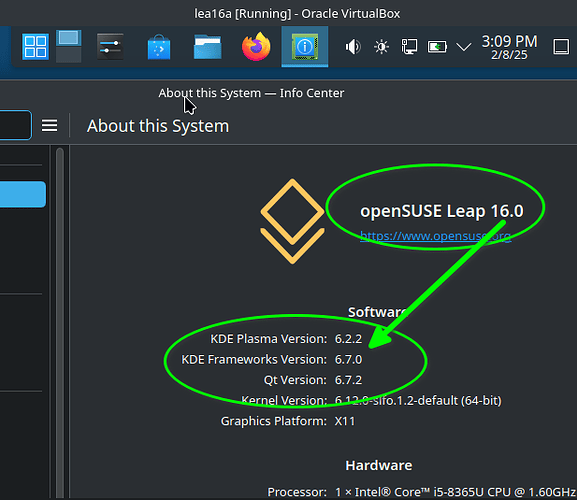Open the brightness and color tray icon
The width and height of the screenshot is (577, 500).
point(381,47)
